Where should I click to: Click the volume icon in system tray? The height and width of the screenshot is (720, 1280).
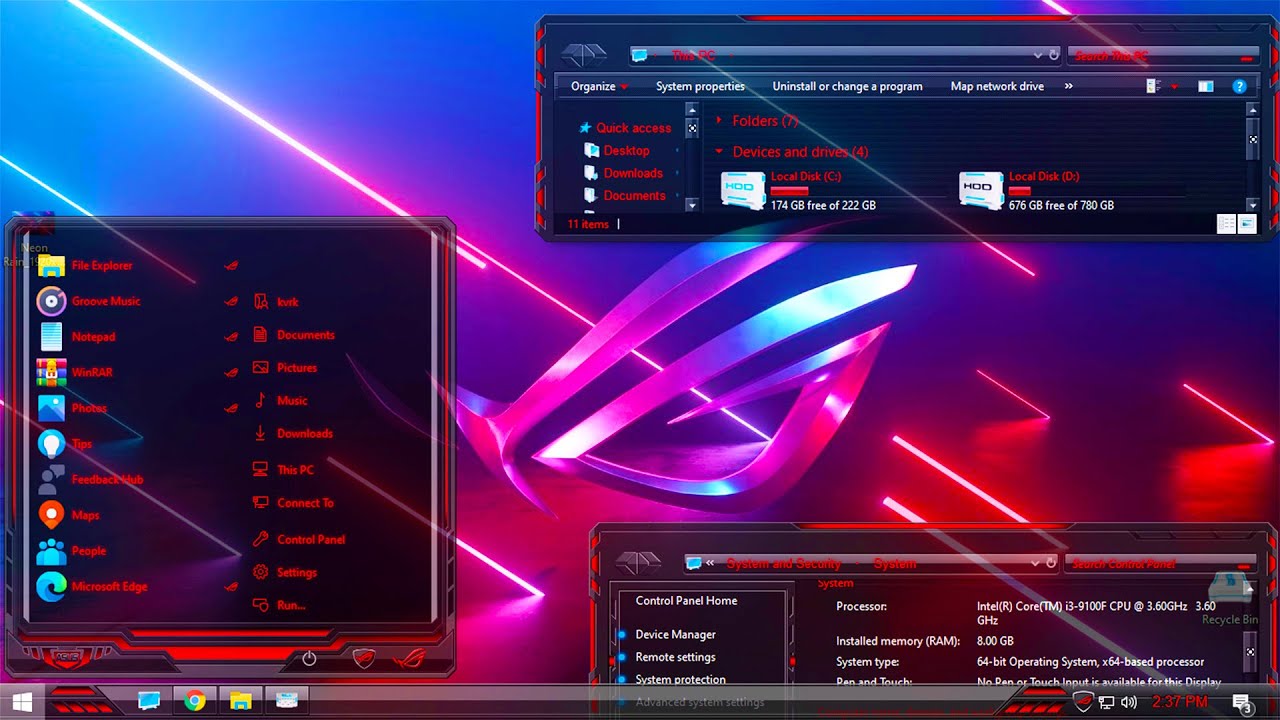(x=1130, y=702)
